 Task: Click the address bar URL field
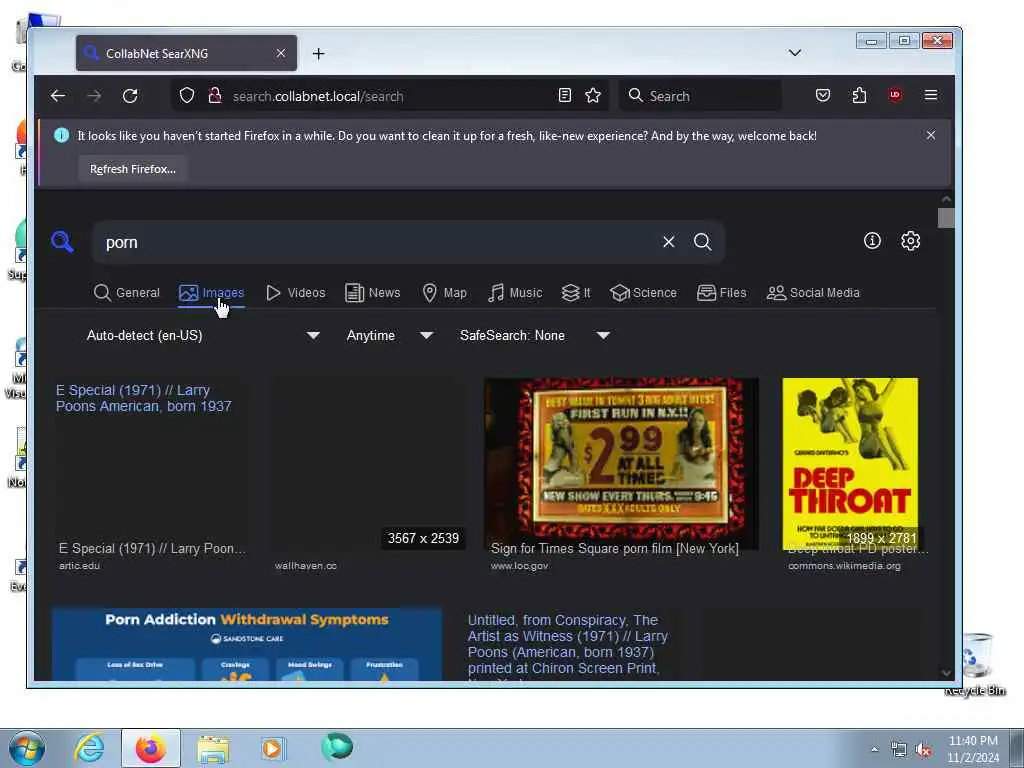[x=390, y=96]
